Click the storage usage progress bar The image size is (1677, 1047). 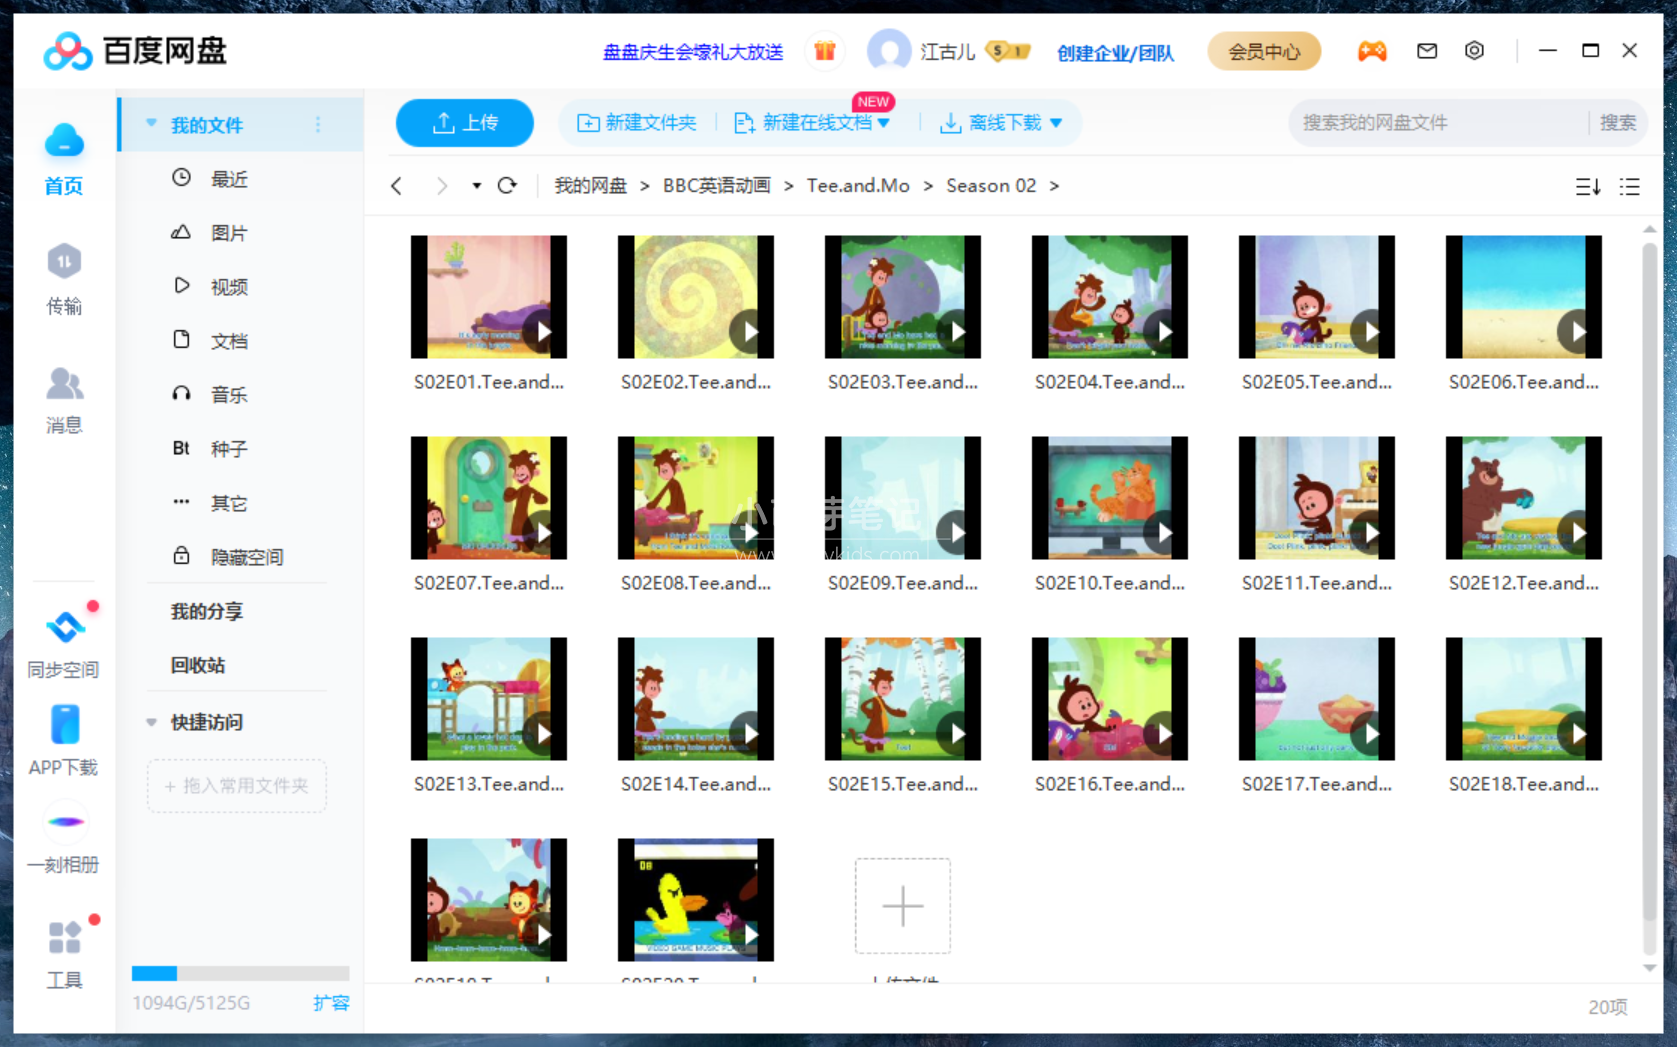click(x=240, y=972)
